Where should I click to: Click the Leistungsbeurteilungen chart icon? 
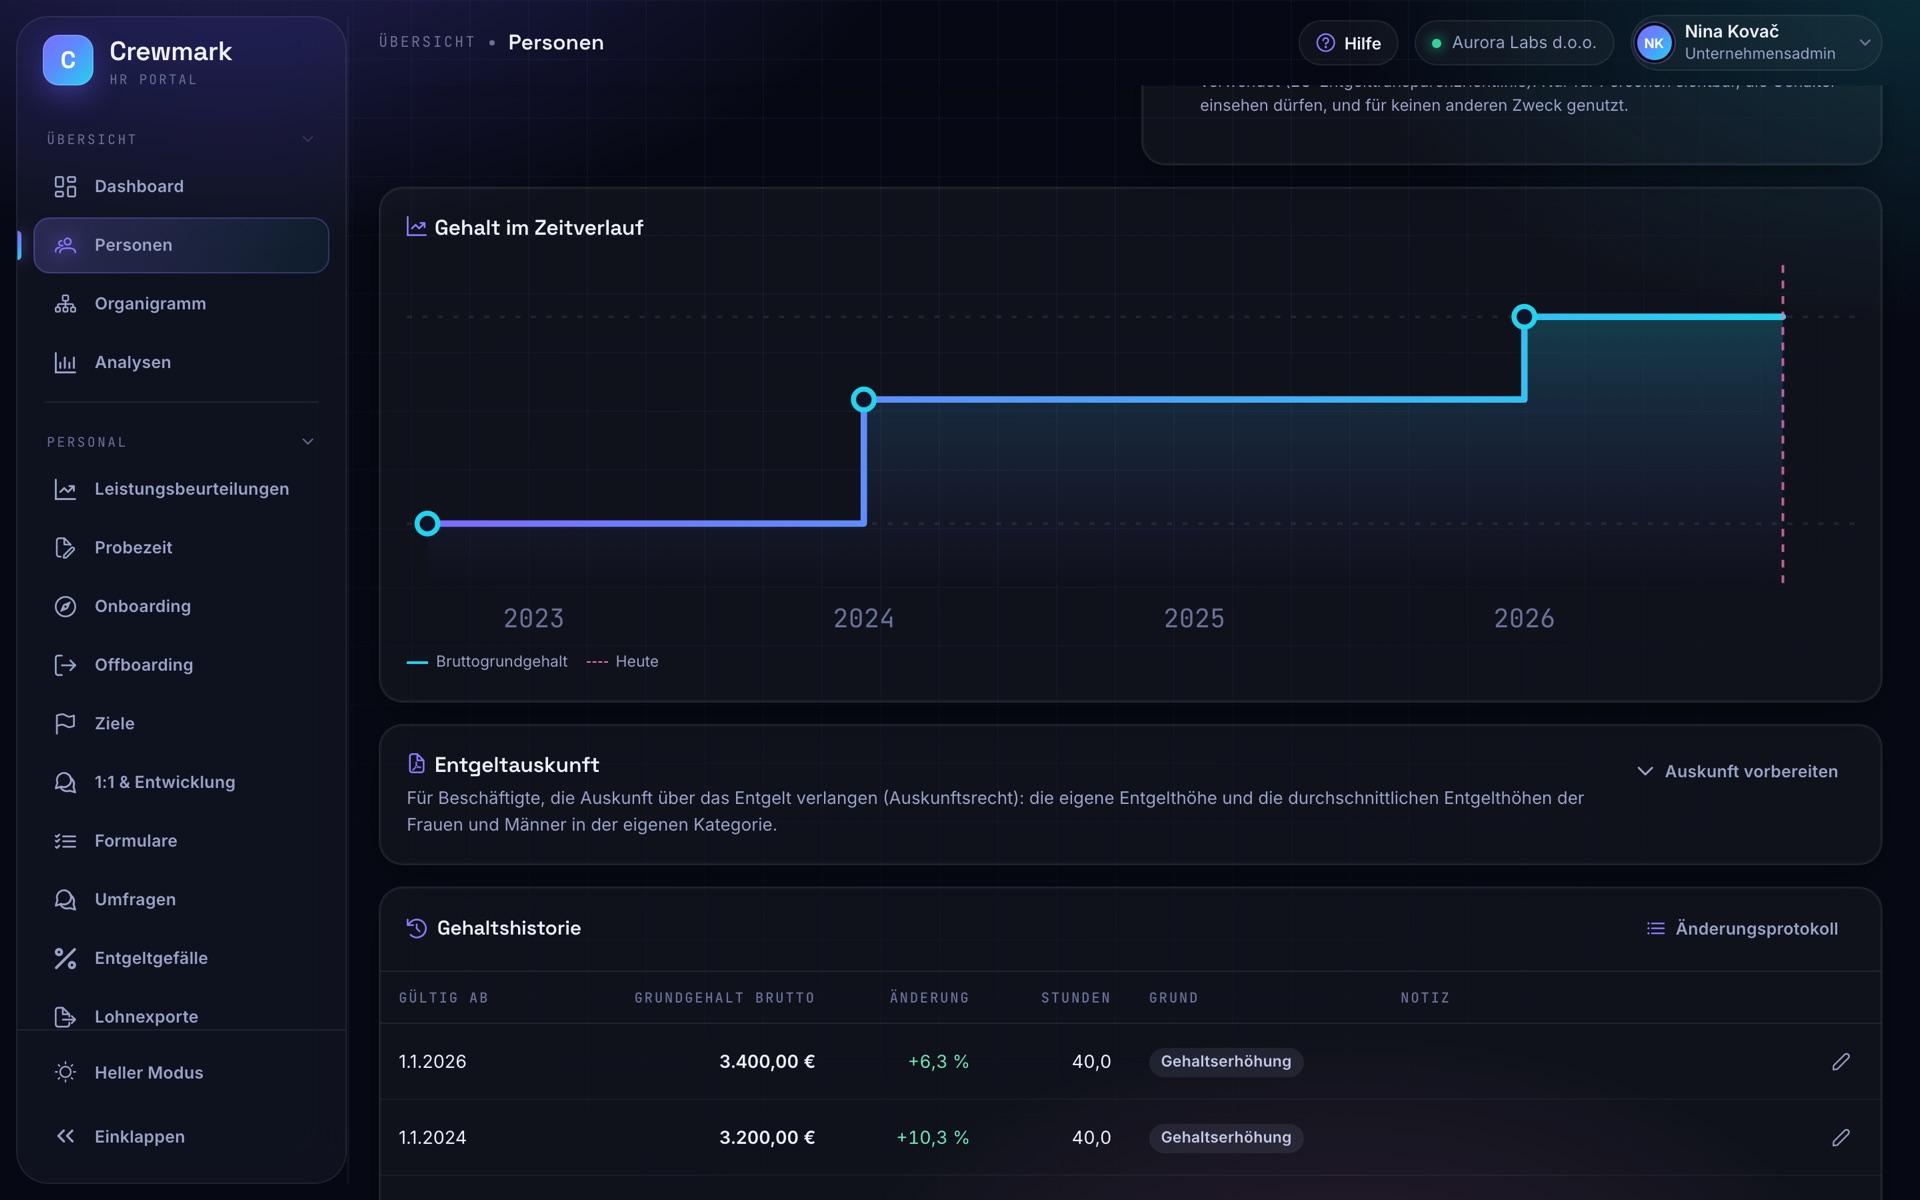click(x=65, y=489)
